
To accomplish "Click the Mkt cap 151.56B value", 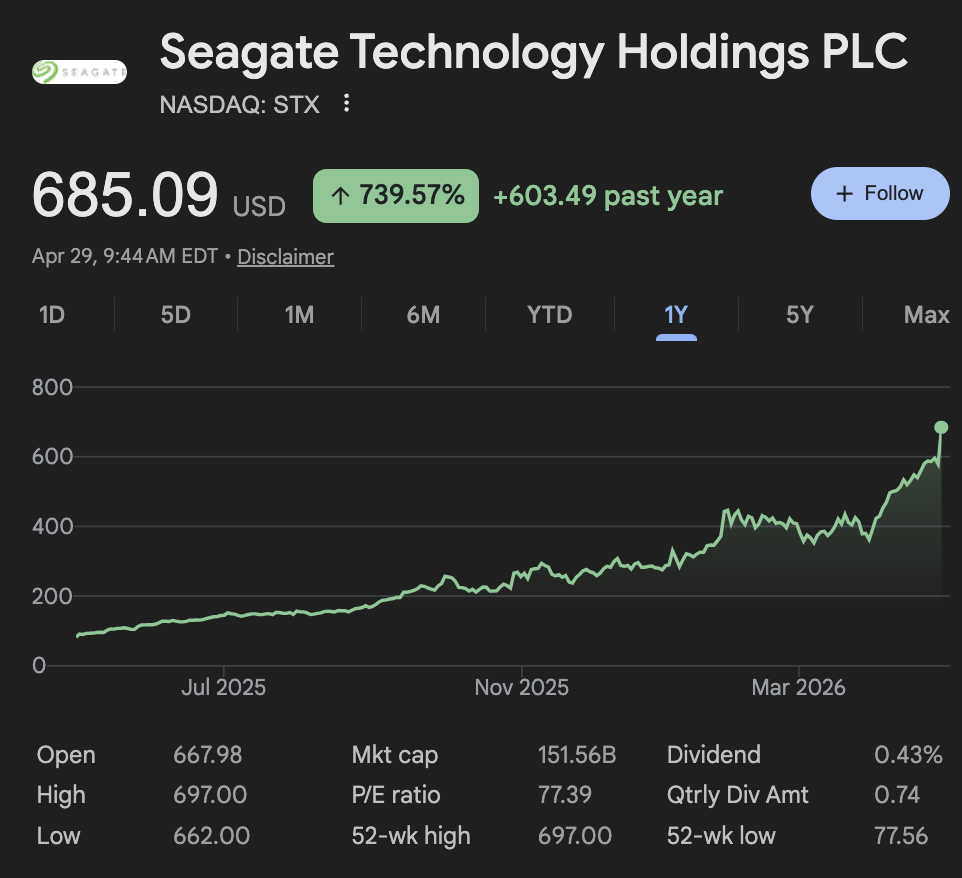I will pyautogui.click(x=577, y=755).
